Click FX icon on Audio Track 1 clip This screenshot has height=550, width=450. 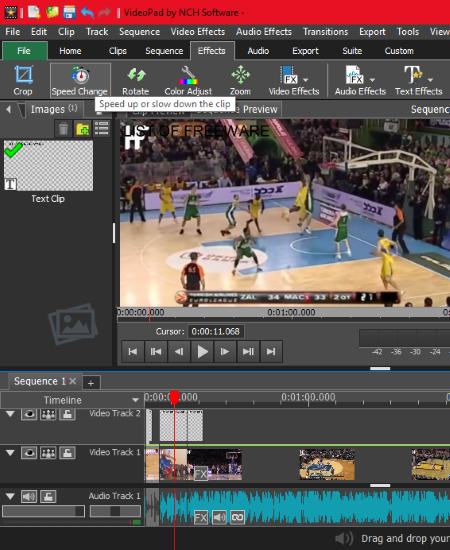tap(201, 517)
